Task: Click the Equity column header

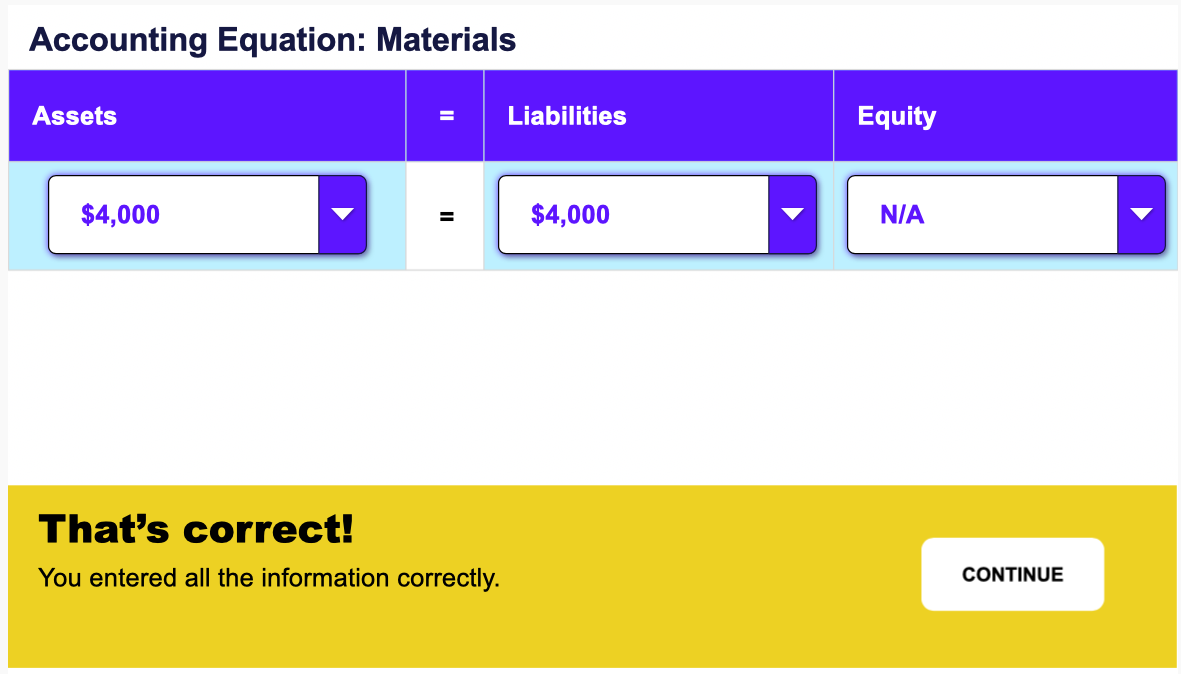Action: [897, 116]
